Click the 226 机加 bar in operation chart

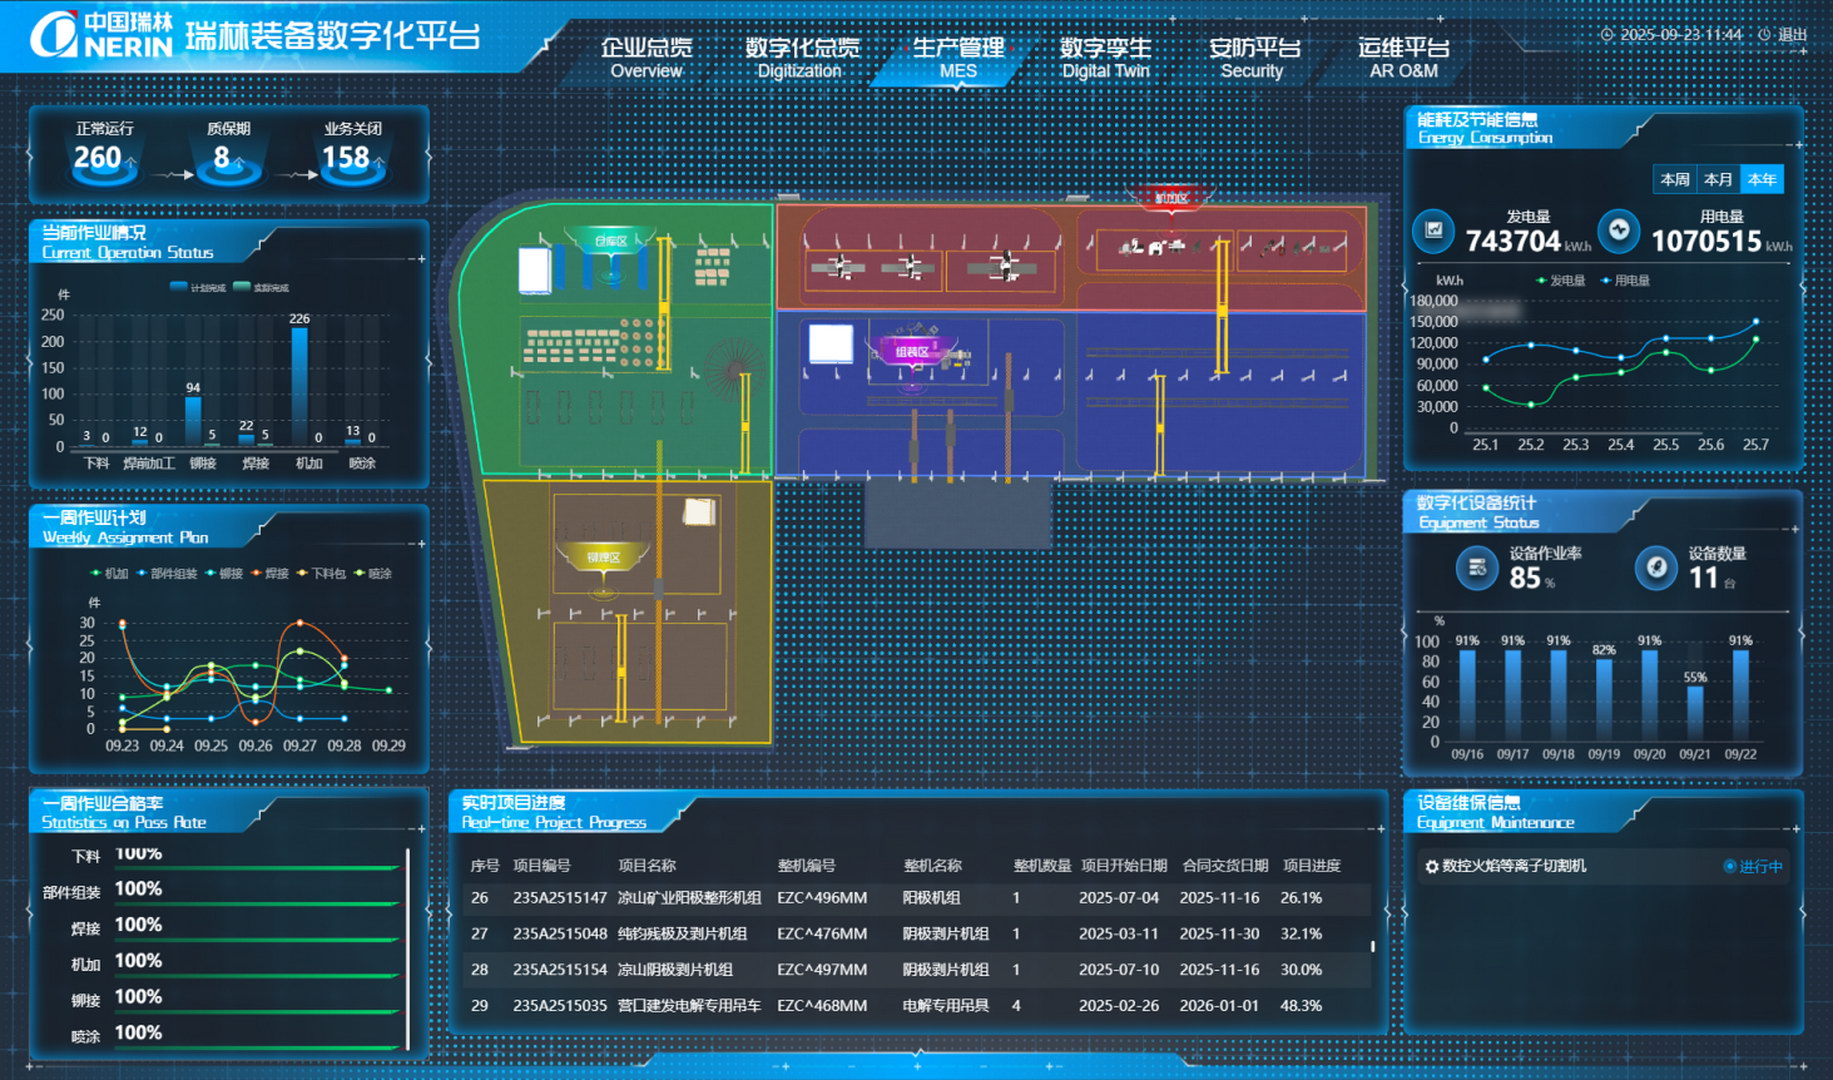(299, 385)
